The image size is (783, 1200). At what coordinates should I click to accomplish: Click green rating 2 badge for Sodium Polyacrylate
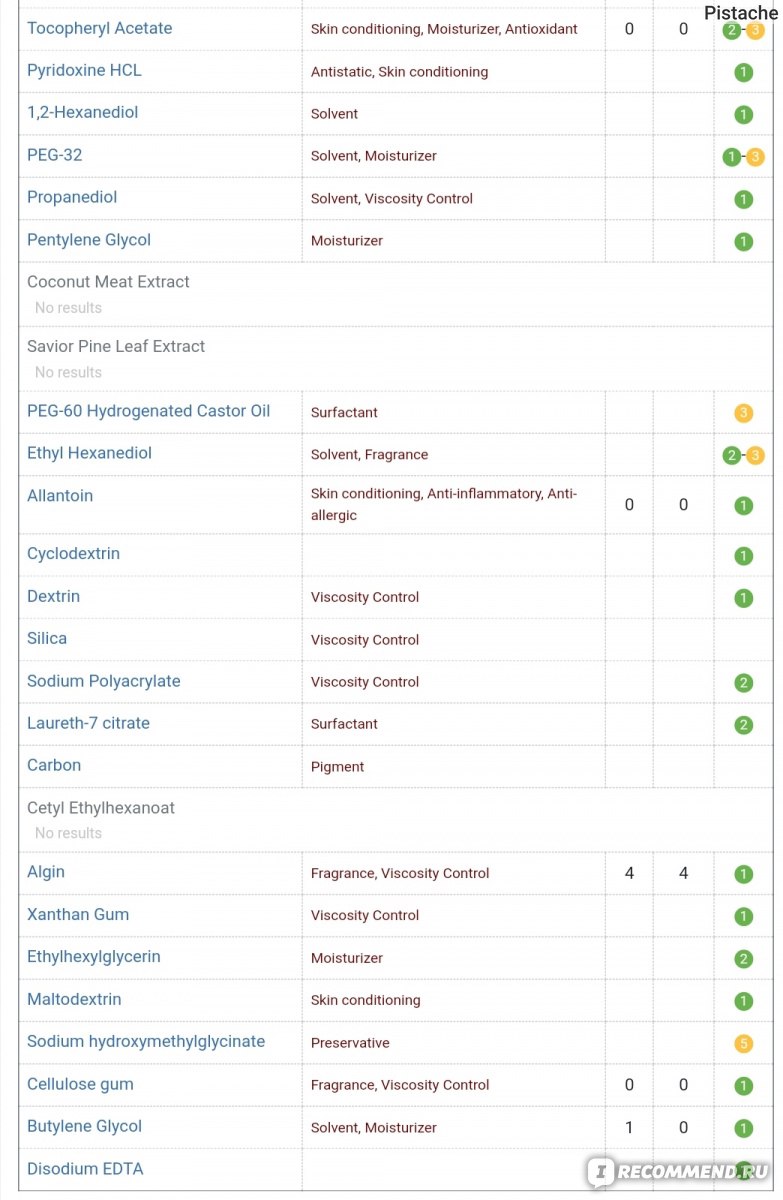(x=743, y=683)
